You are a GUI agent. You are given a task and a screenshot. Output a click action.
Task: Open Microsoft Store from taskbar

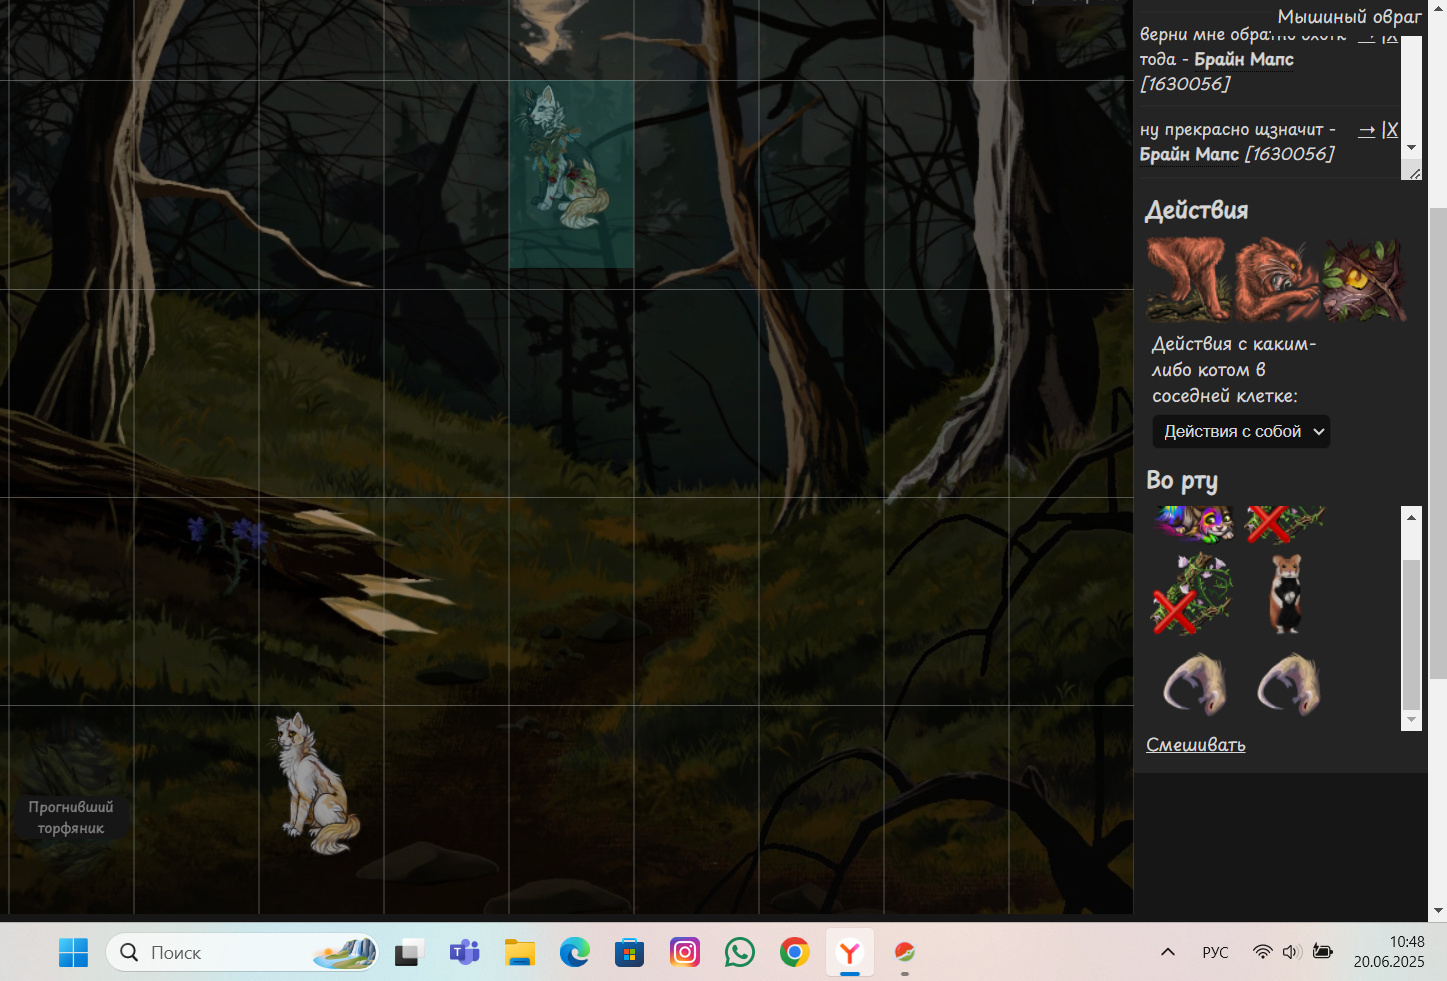[x=629, y=952]
